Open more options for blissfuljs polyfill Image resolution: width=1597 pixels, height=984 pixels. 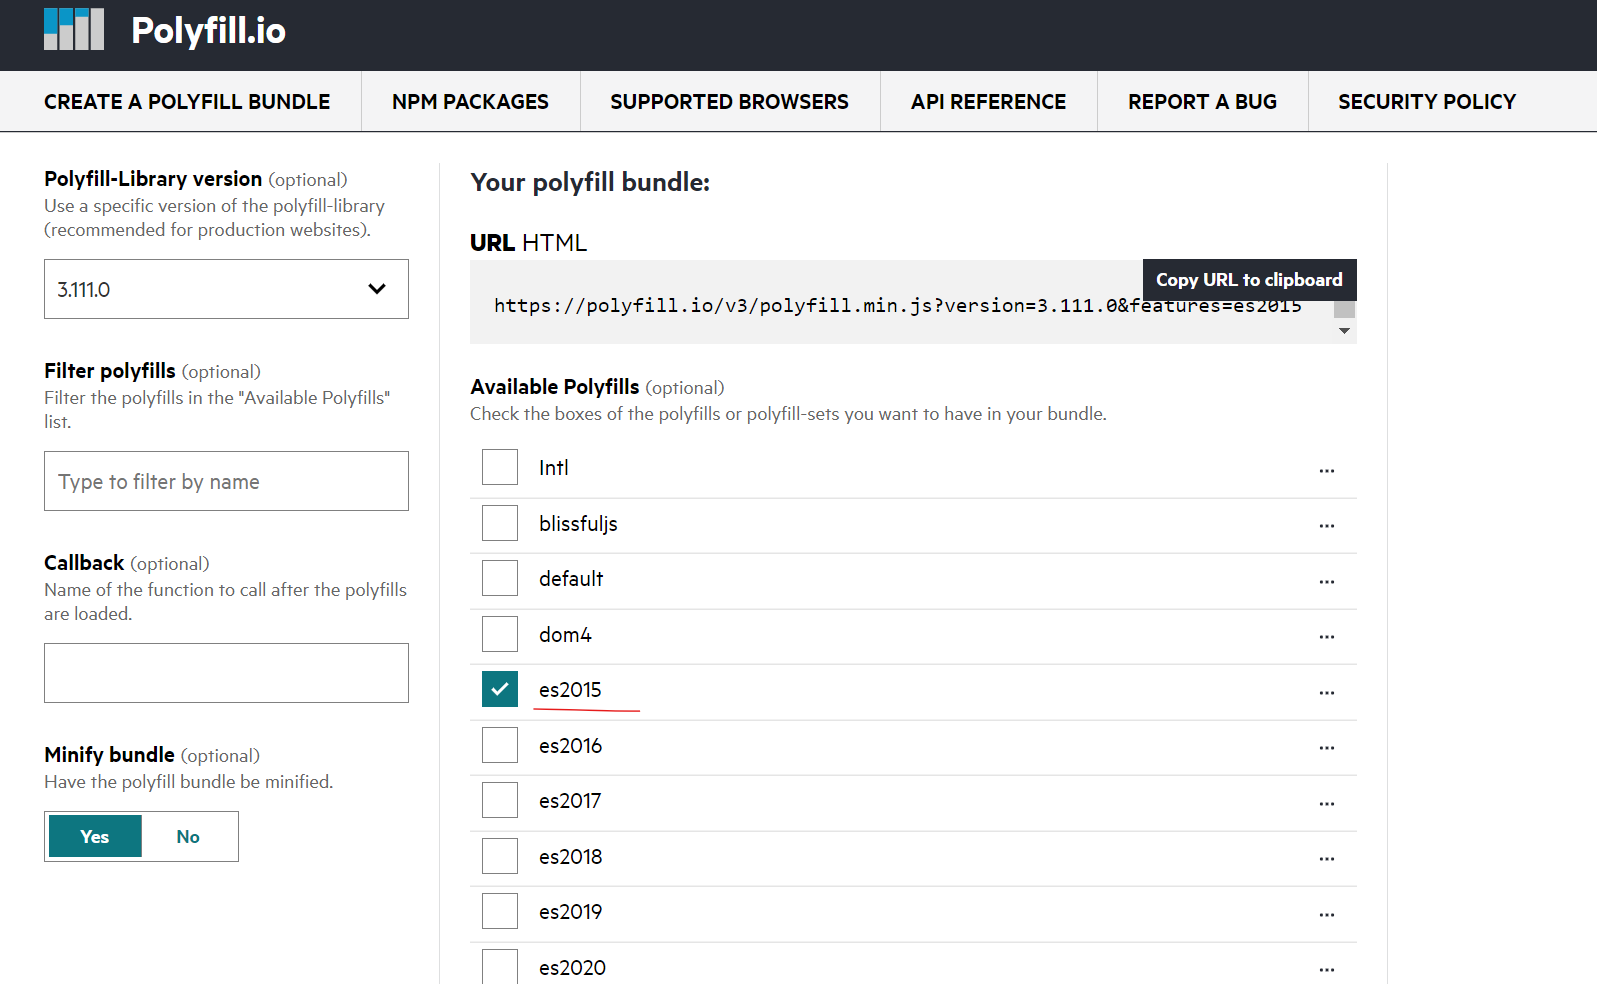pyautogui.click(x=1326, y=525)
